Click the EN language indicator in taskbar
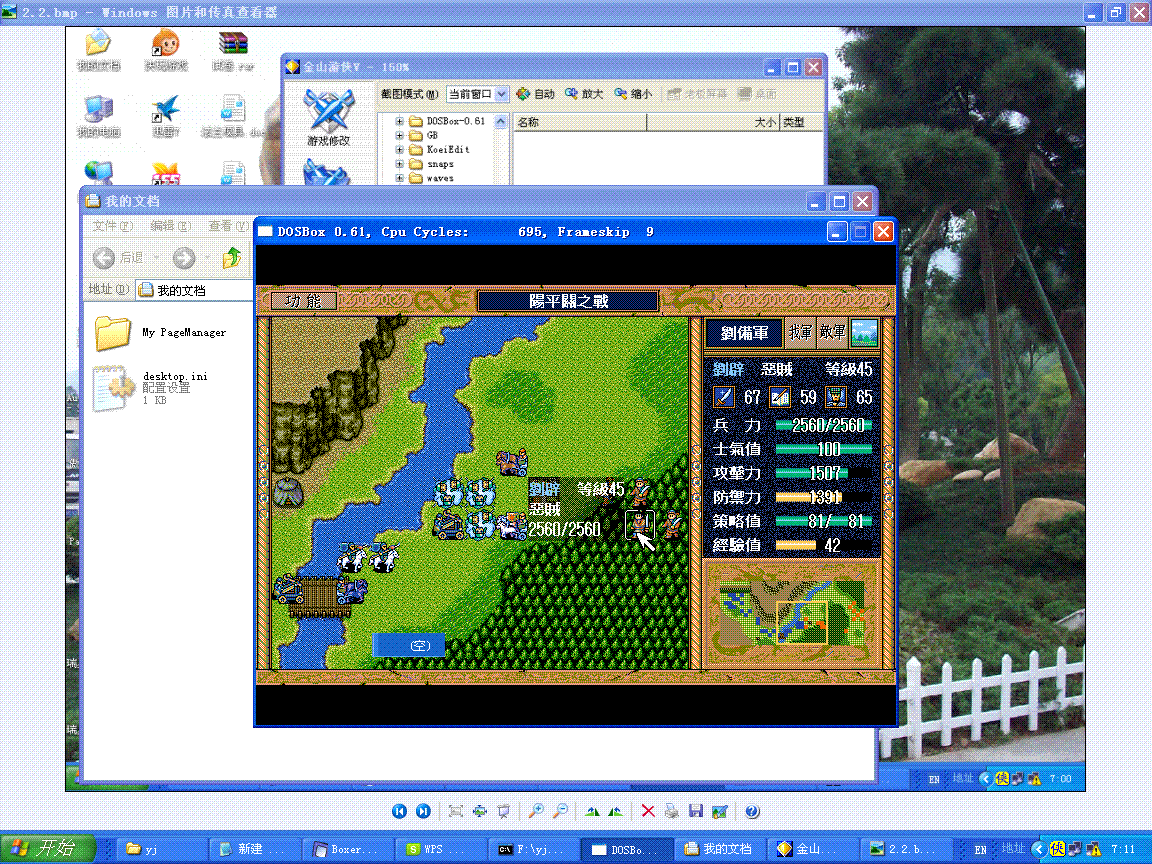The height and width of the screenshot is (864, 1152). click(981, 849)
